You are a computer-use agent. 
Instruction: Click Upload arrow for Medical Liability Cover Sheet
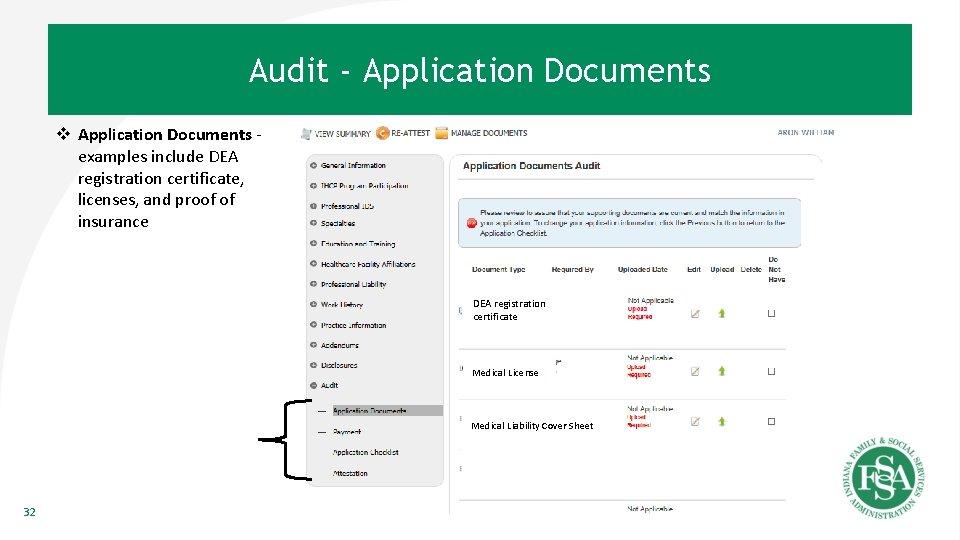[722, 421]
